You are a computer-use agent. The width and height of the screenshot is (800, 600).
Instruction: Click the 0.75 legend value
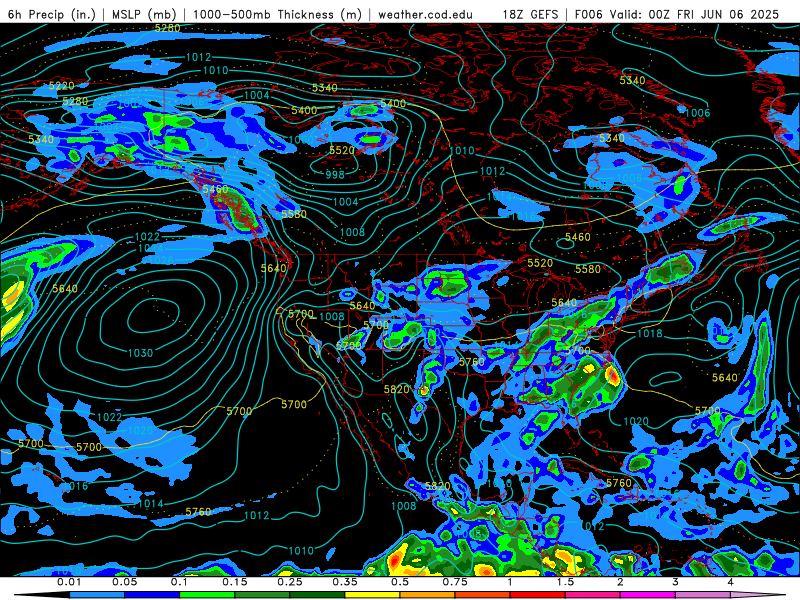click(455, 582)
